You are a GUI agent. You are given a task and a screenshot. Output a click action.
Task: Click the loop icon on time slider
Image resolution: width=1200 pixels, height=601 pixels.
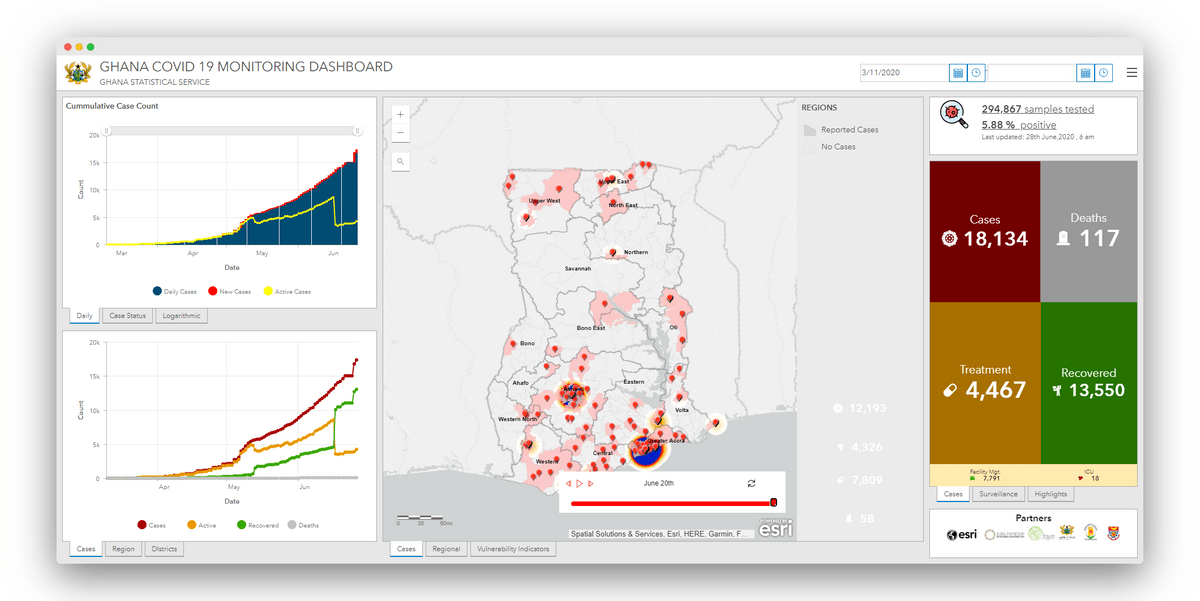(x=751, y=483)
